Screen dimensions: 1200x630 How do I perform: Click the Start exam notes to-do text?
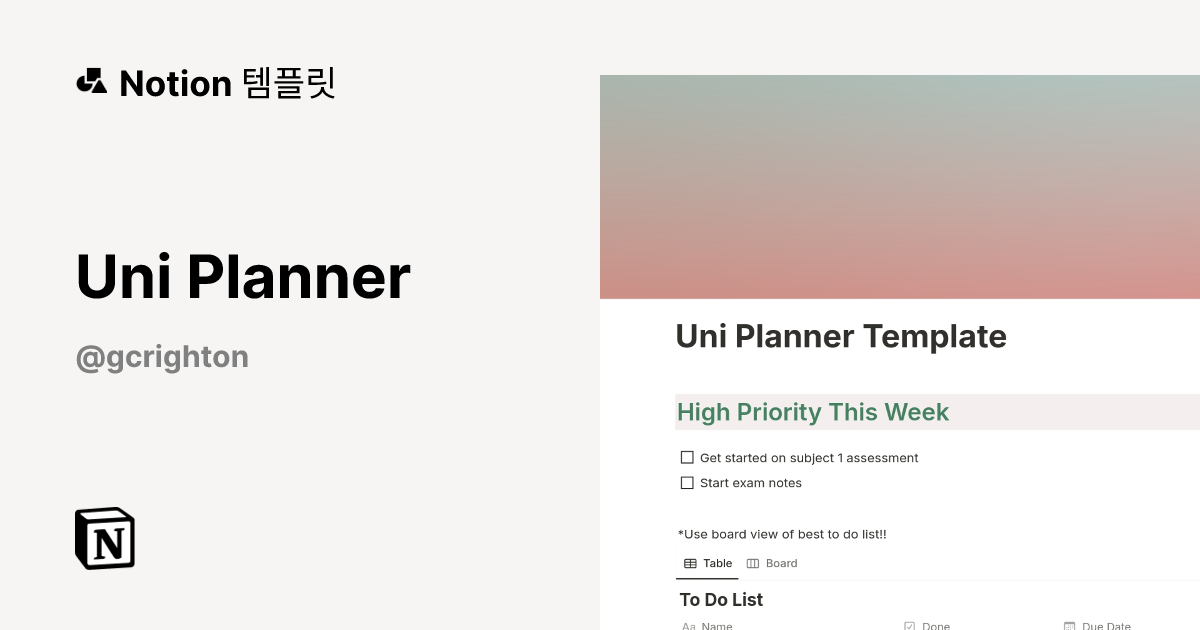point(751,483)
